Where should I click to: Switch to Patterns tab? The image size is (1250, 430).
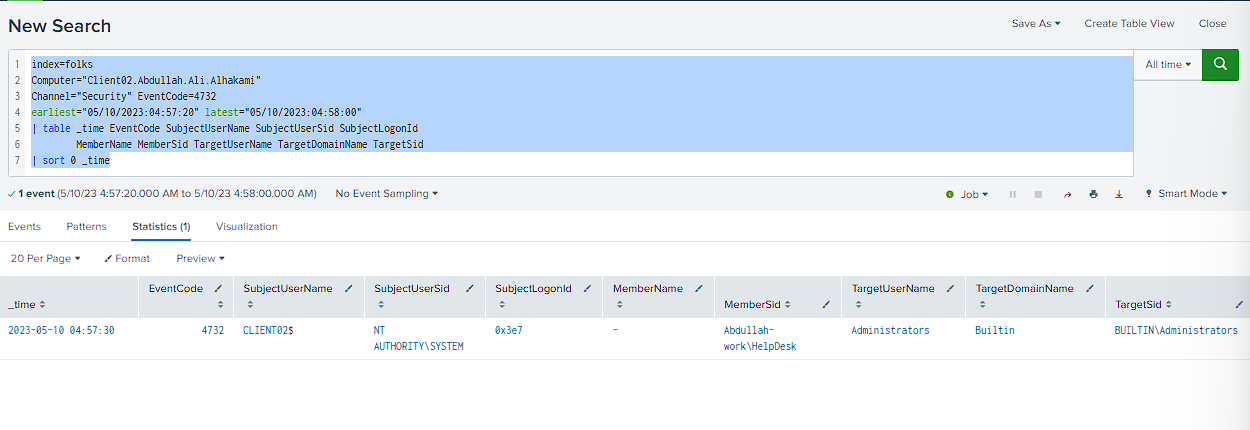click(x=87, y=227)
